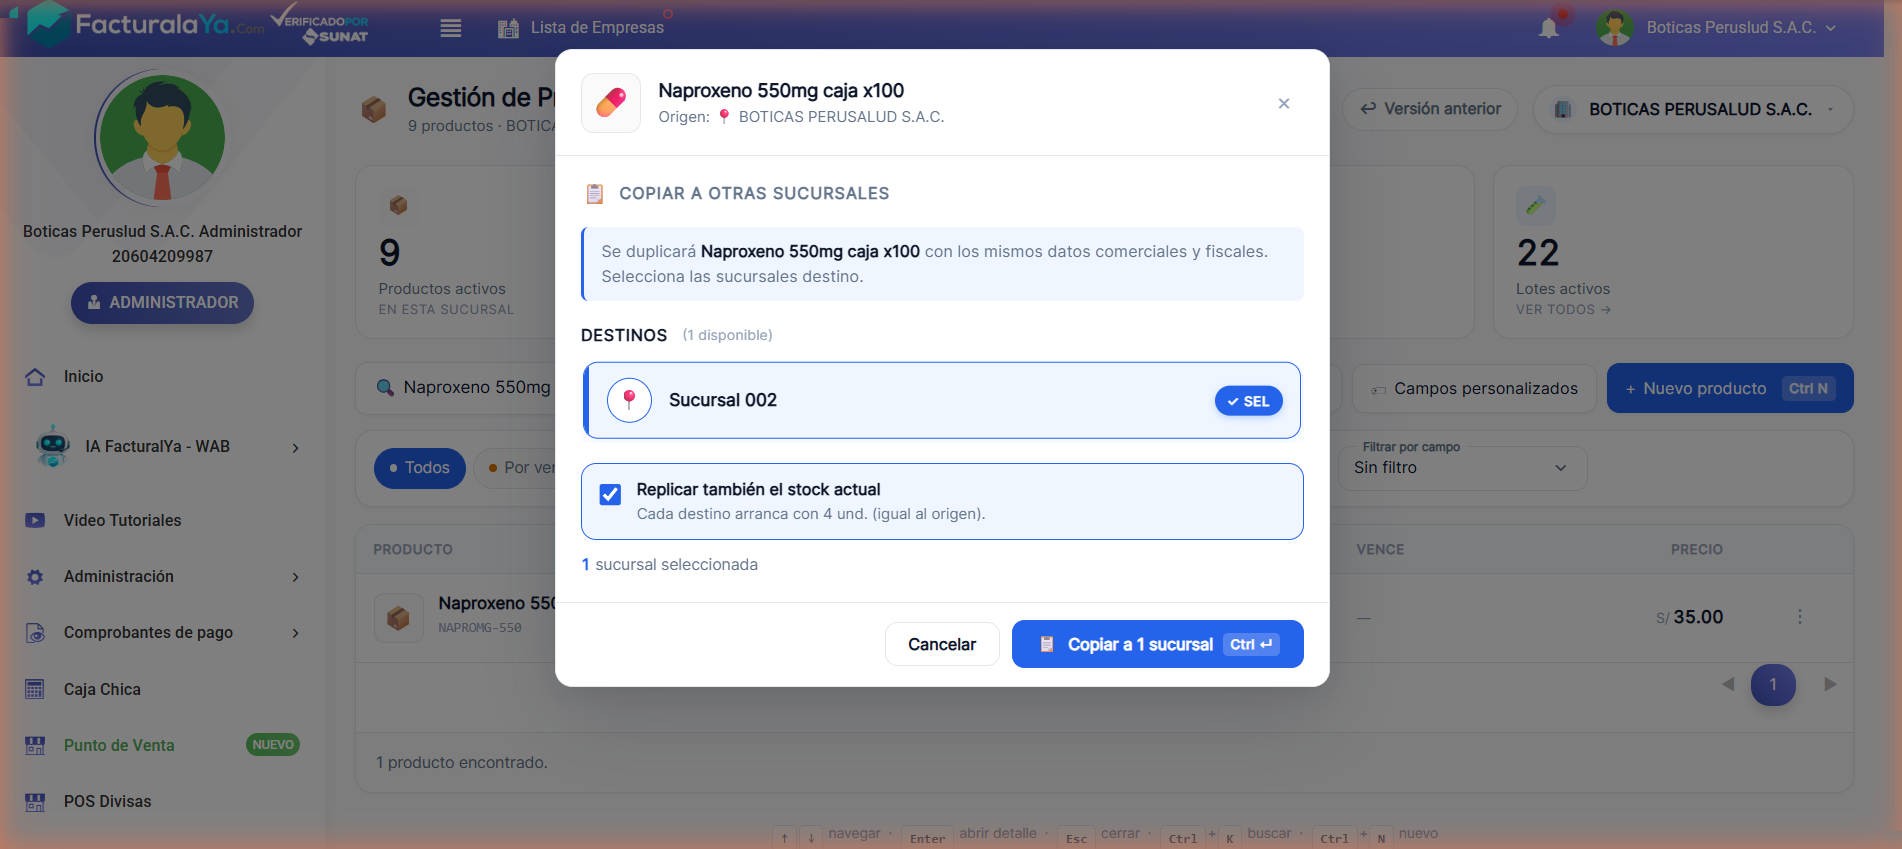
Task: Click the Productos activos box icon
Action: tap(398, 205)
